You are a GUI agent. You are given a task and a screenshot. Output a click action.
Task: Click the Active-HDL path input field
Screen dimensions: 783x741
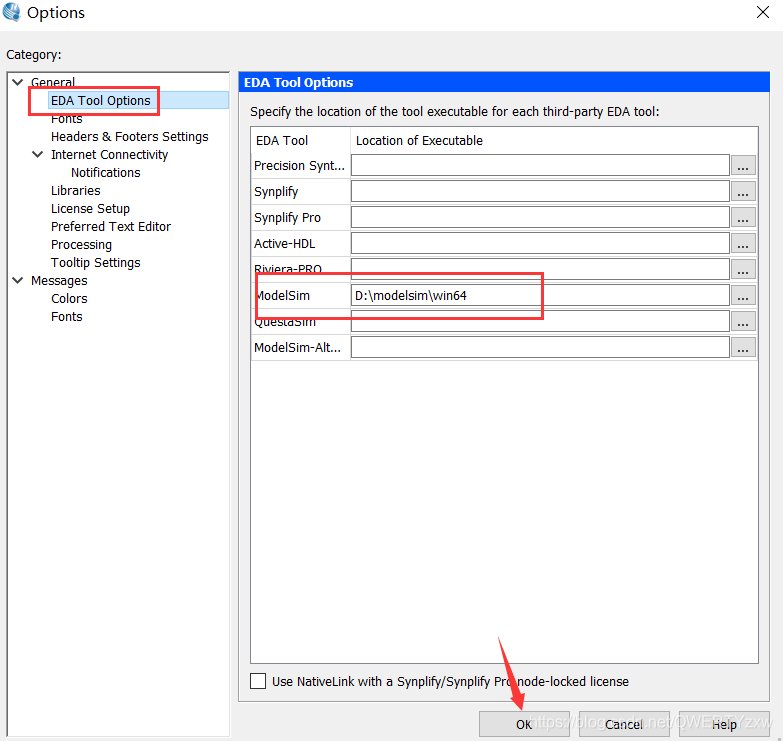coord(540,243)
